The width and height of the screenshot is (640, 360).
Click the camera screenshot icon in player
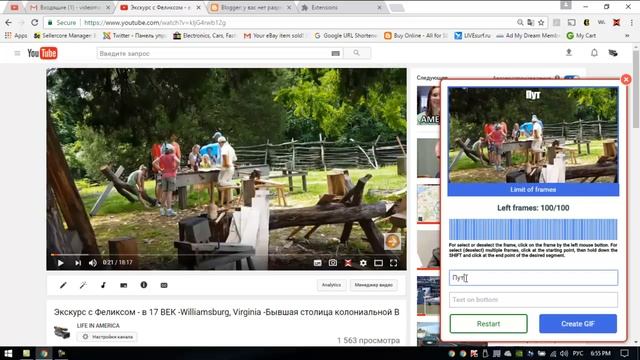pyautogui.click(x=333, y=263)
